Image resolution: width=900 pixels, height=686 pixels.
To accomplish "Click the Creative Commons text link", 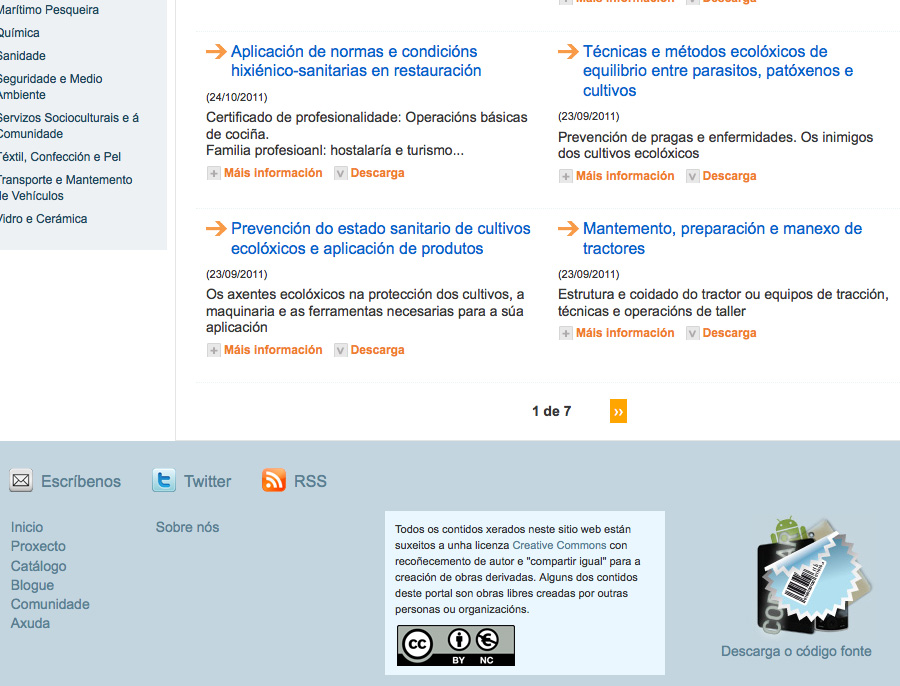I will (x=559, y=545).
